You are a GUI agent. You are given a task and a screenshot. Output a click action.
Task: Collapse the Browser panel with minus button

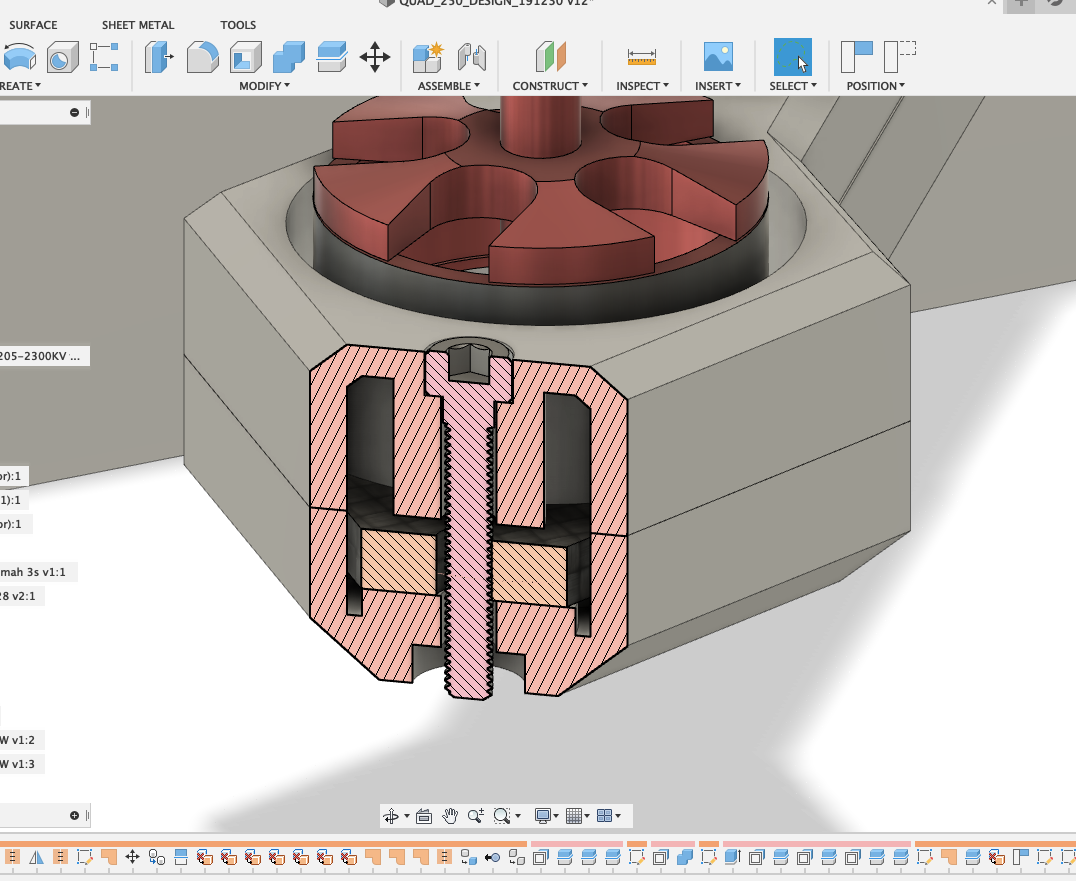point(74,113)
